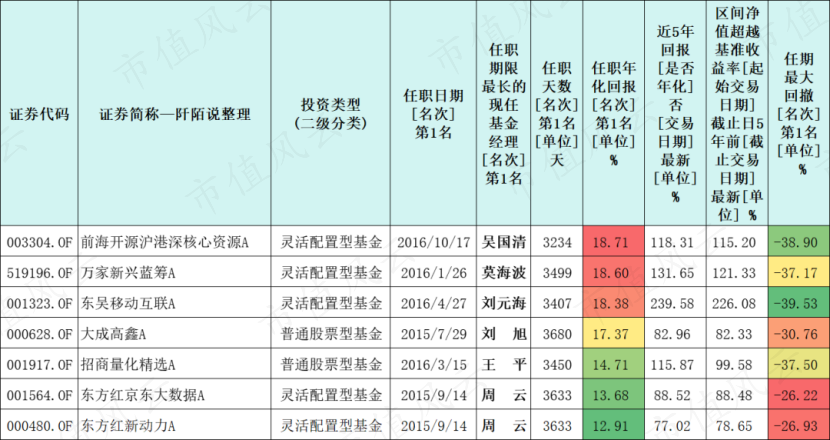830x440 pixels.
Task: Click annualized return cell 18.60
Action: (x=614, y=272)
